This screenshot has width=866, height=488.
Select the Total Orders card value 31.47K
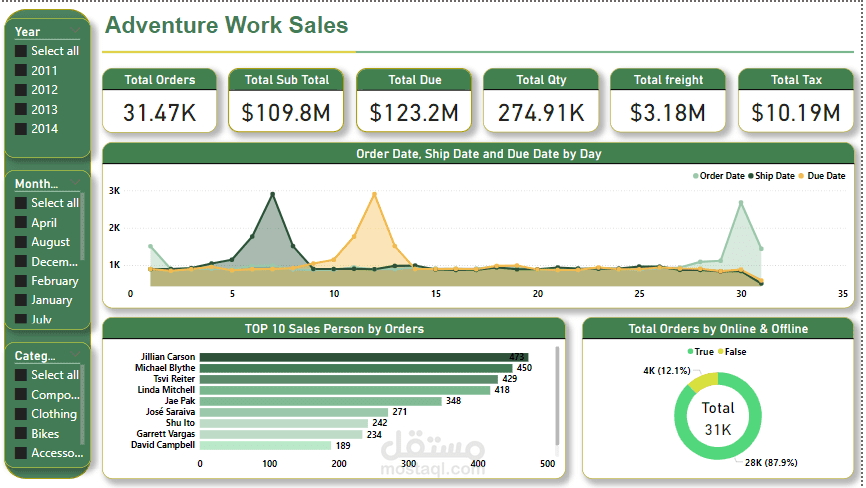pyautogui.click(x=160, y=113)
